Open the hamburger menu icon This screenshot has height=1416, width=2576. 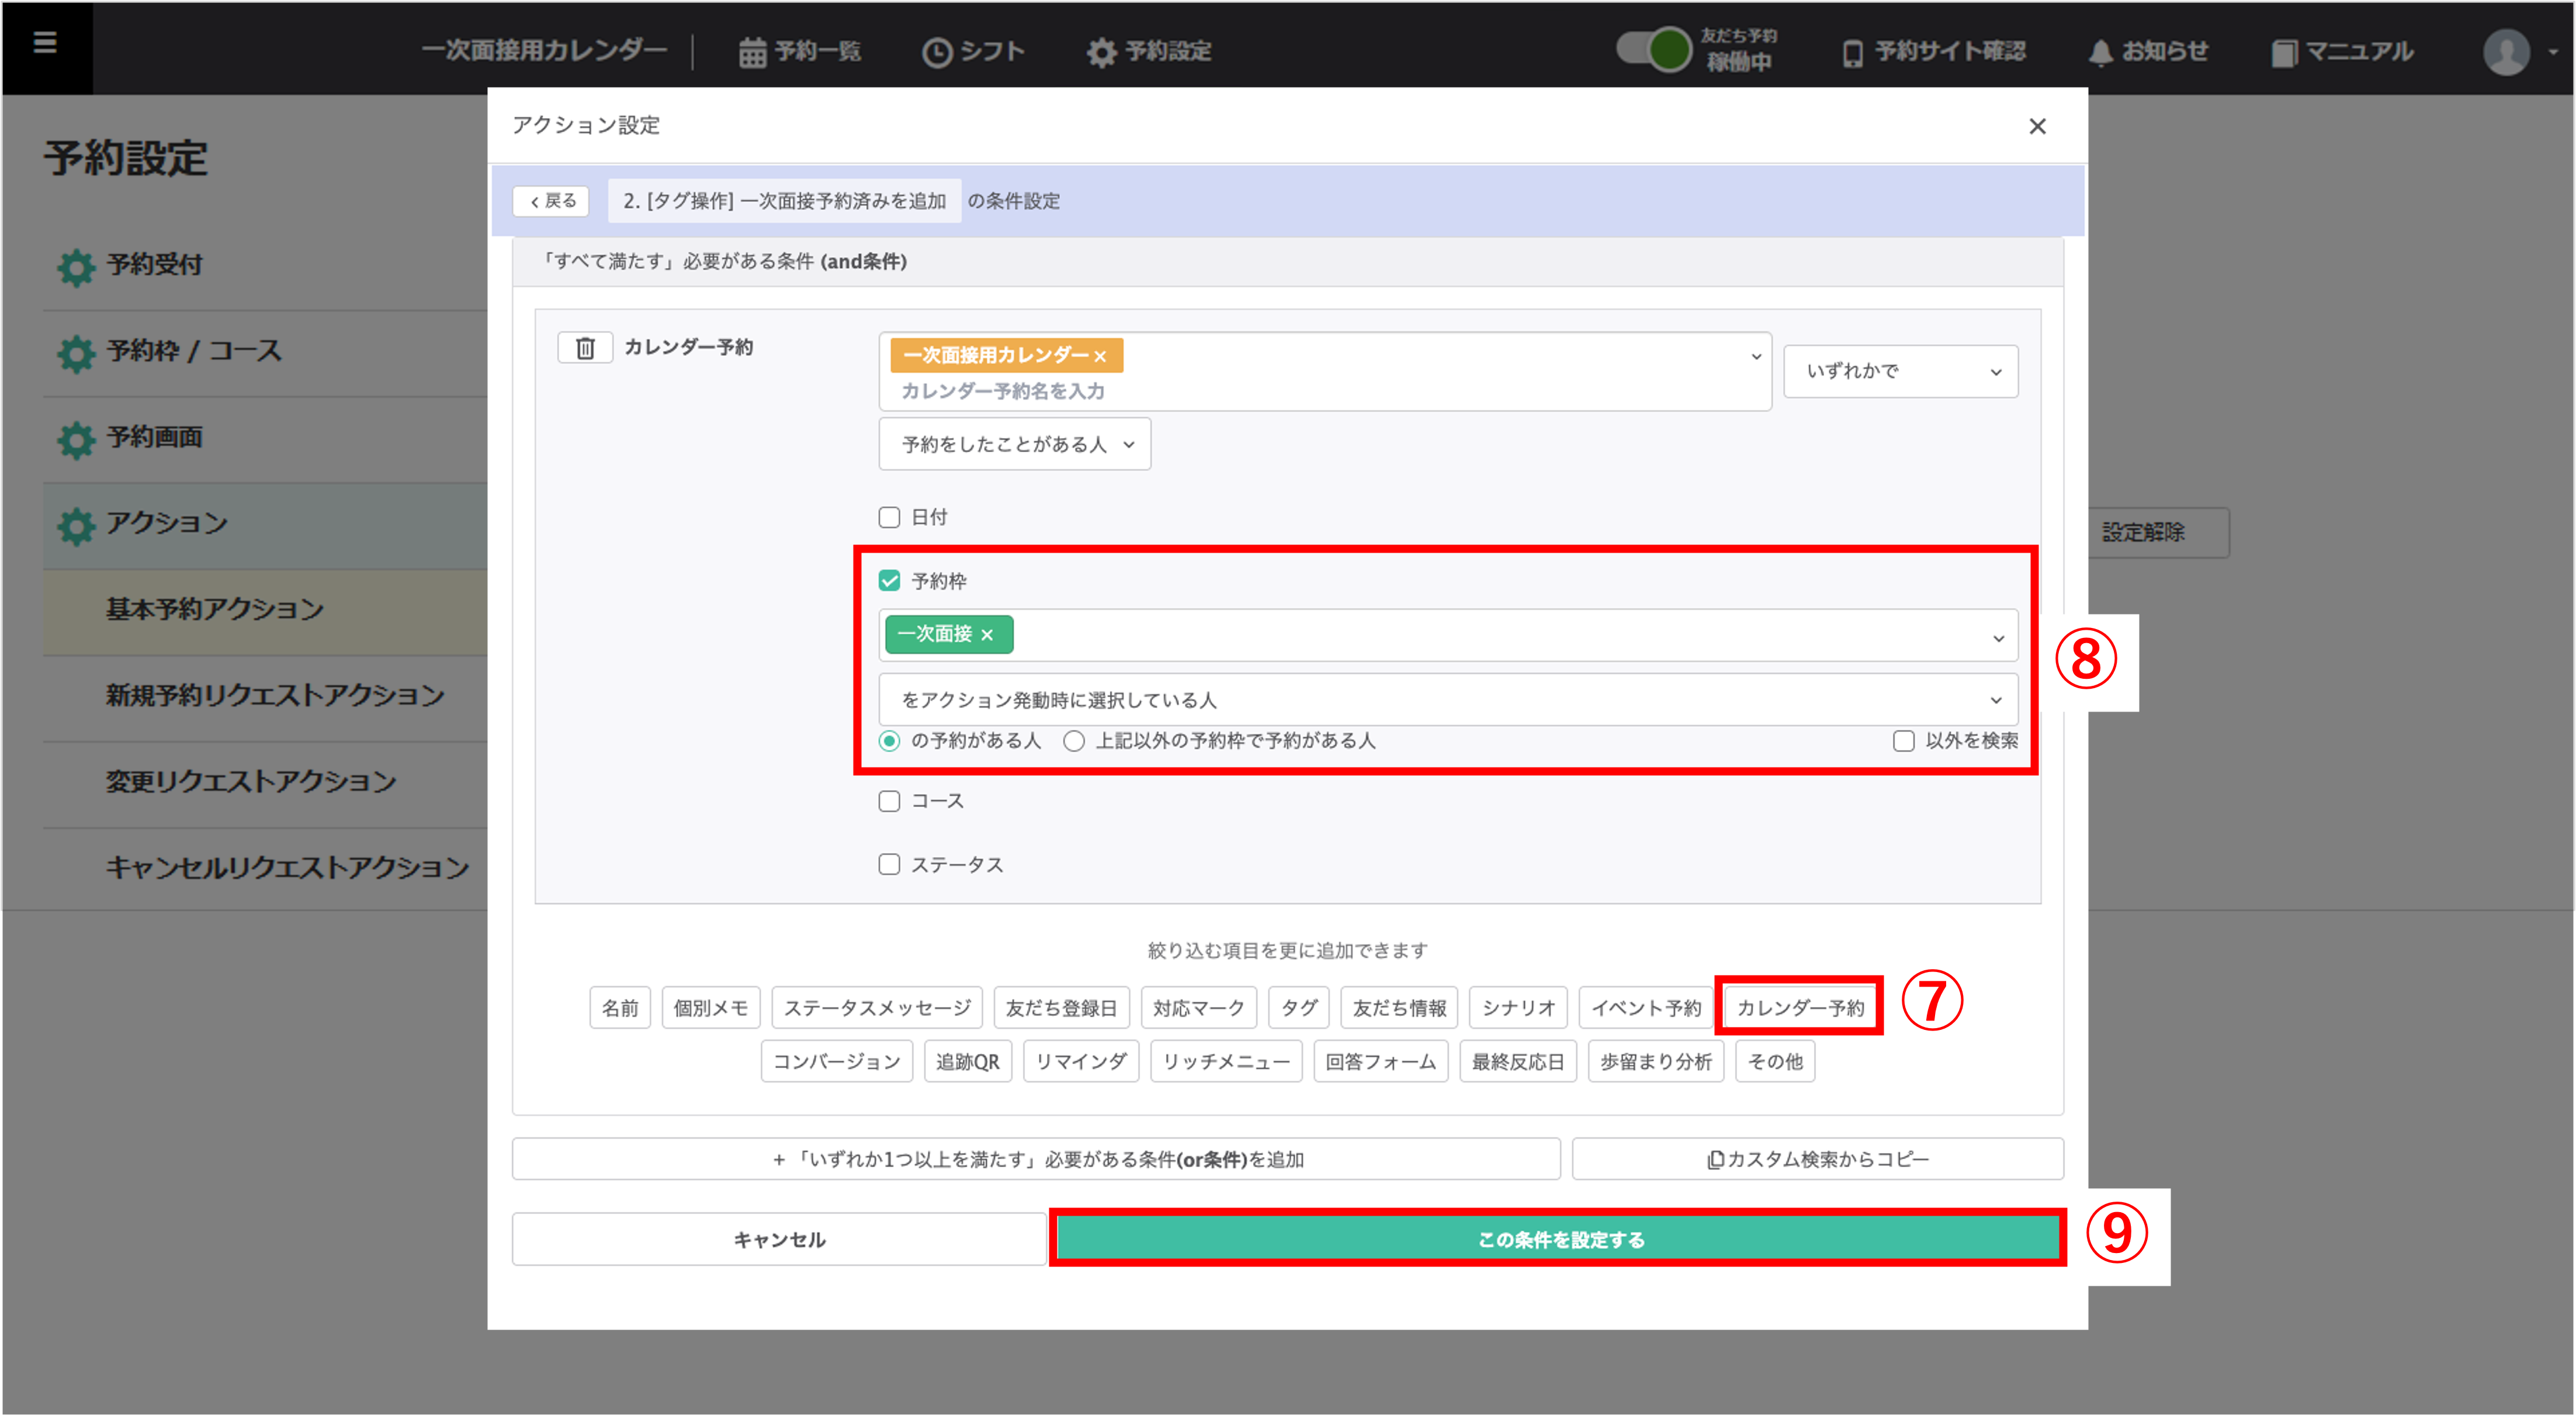coord(45,43)
